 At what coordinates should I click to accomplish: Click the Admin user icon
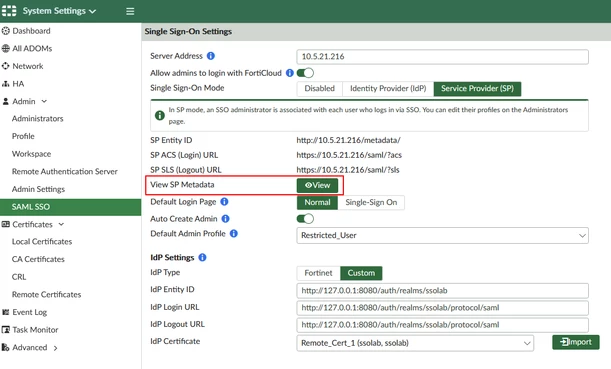(5, 101)
